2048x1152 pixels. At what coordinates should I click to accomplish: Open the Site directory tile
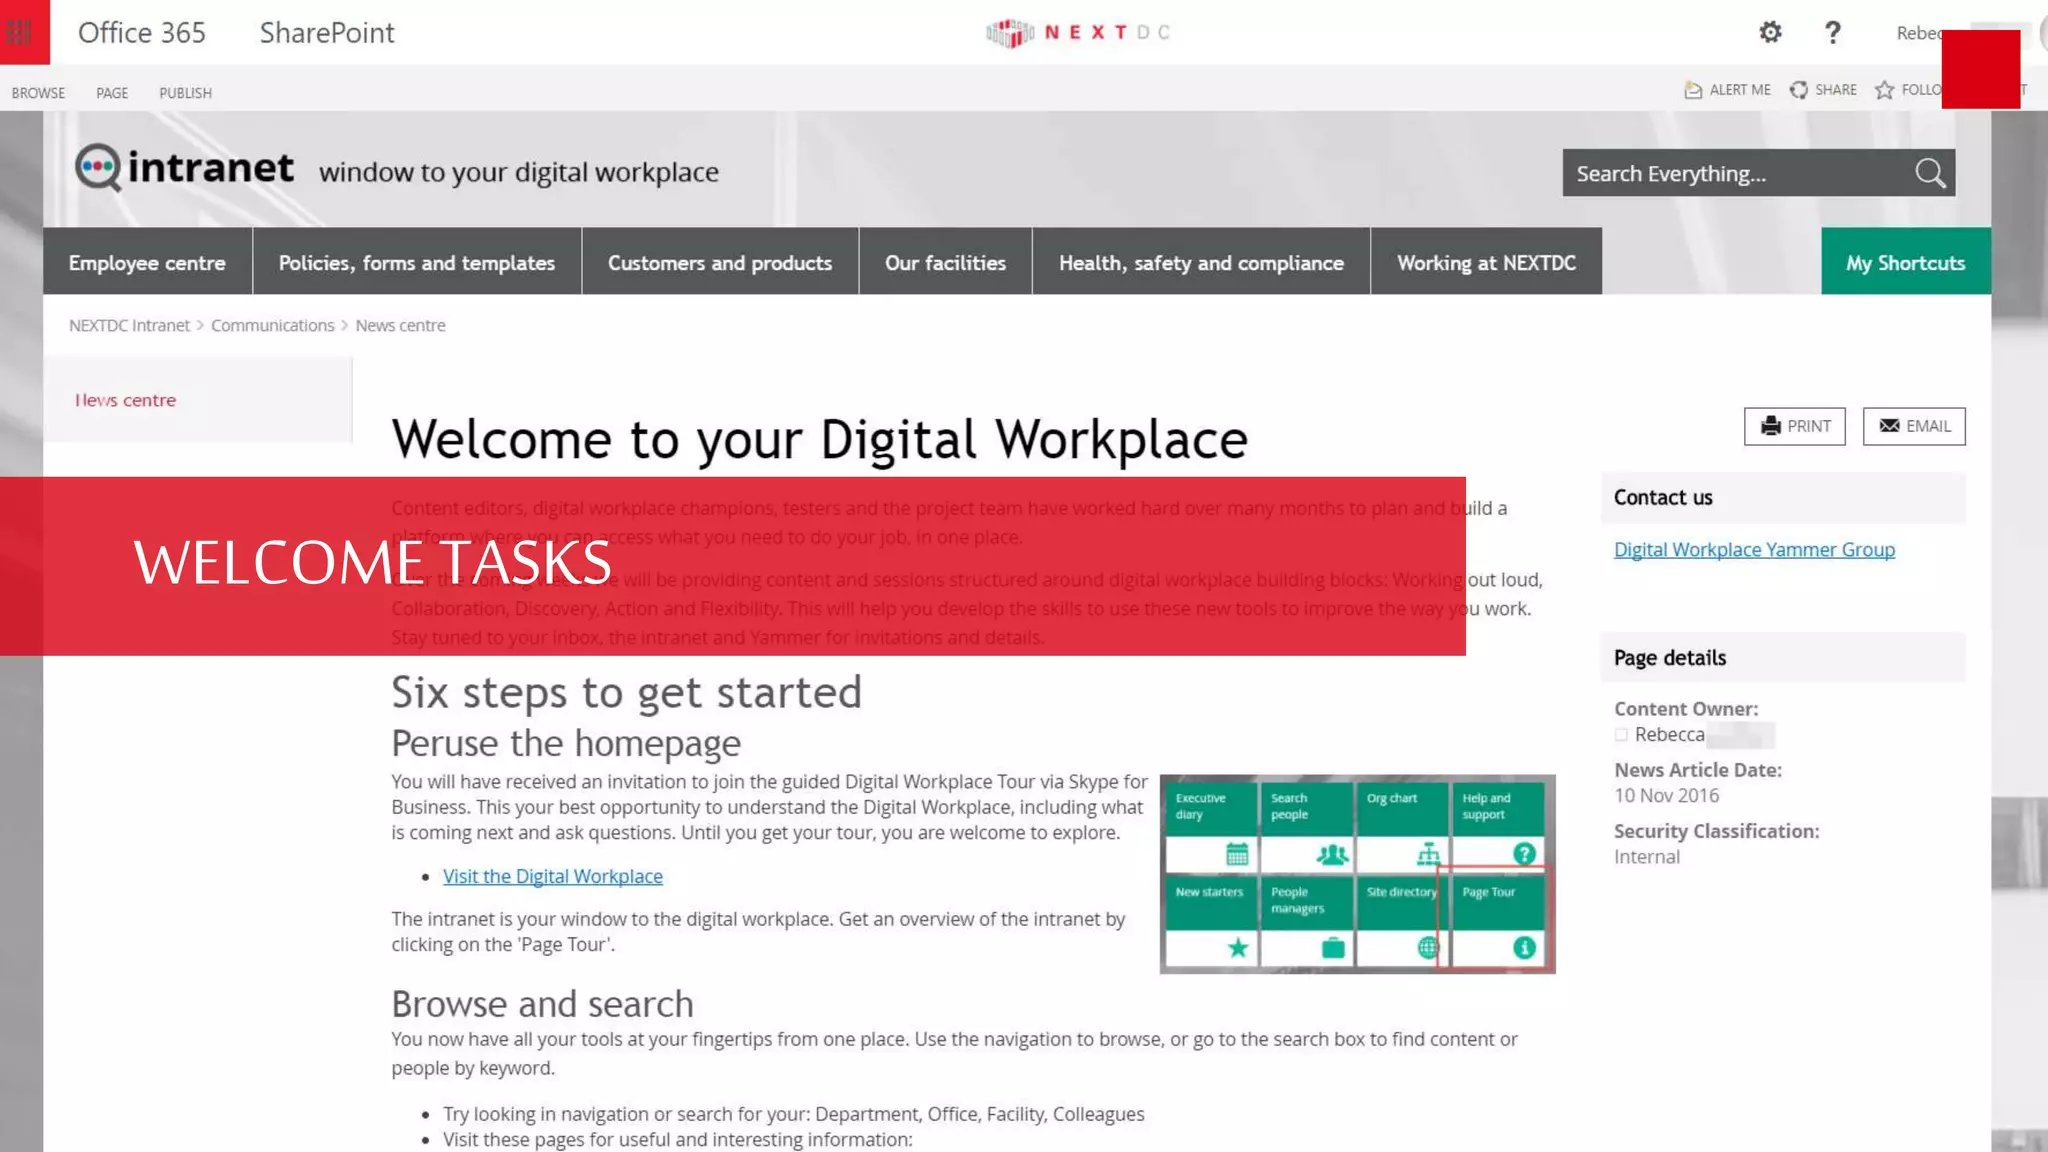click(x=1401, y=919)
